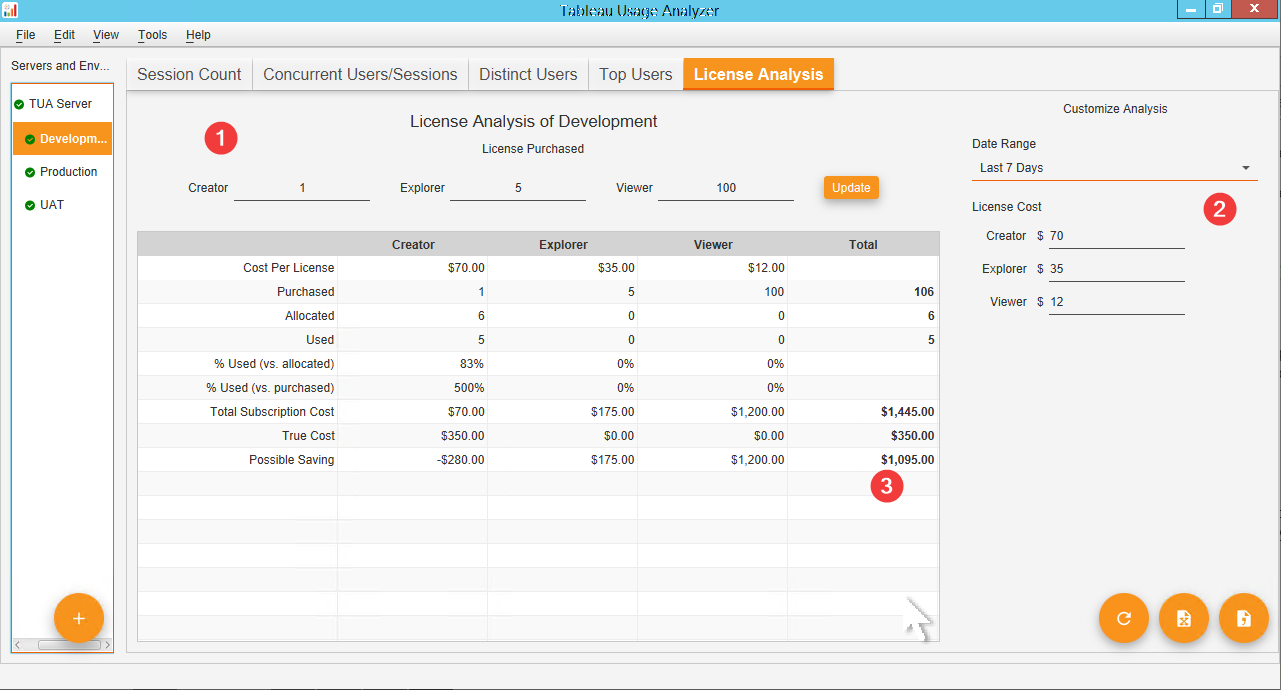The height and width of the screenshot is (690, 1281).
Task: Open the Tools menu
Action: (x=152, y=35)
